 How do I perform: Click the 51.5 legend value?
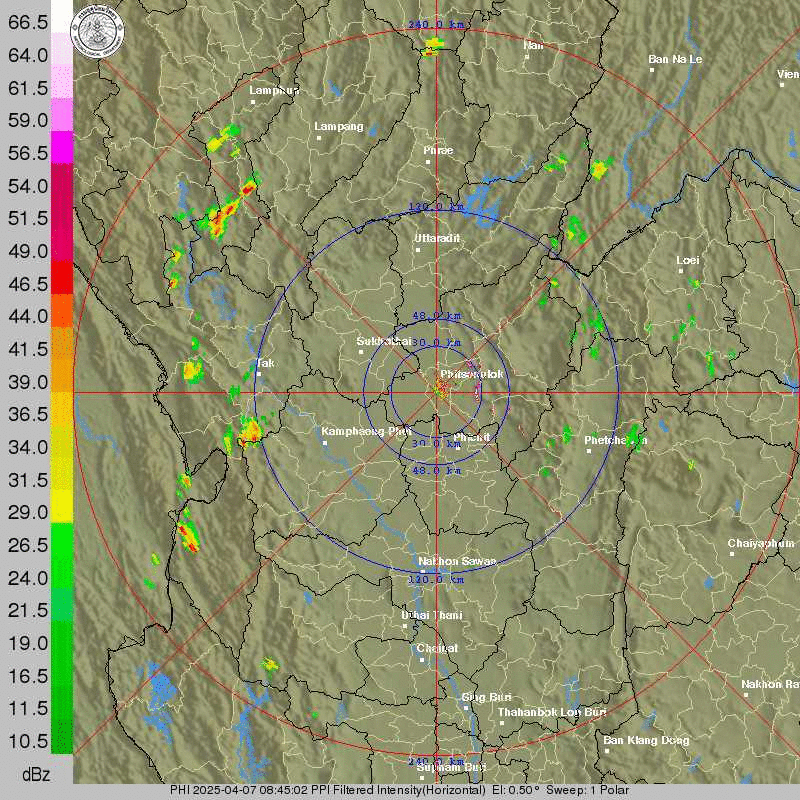[28, 218]
